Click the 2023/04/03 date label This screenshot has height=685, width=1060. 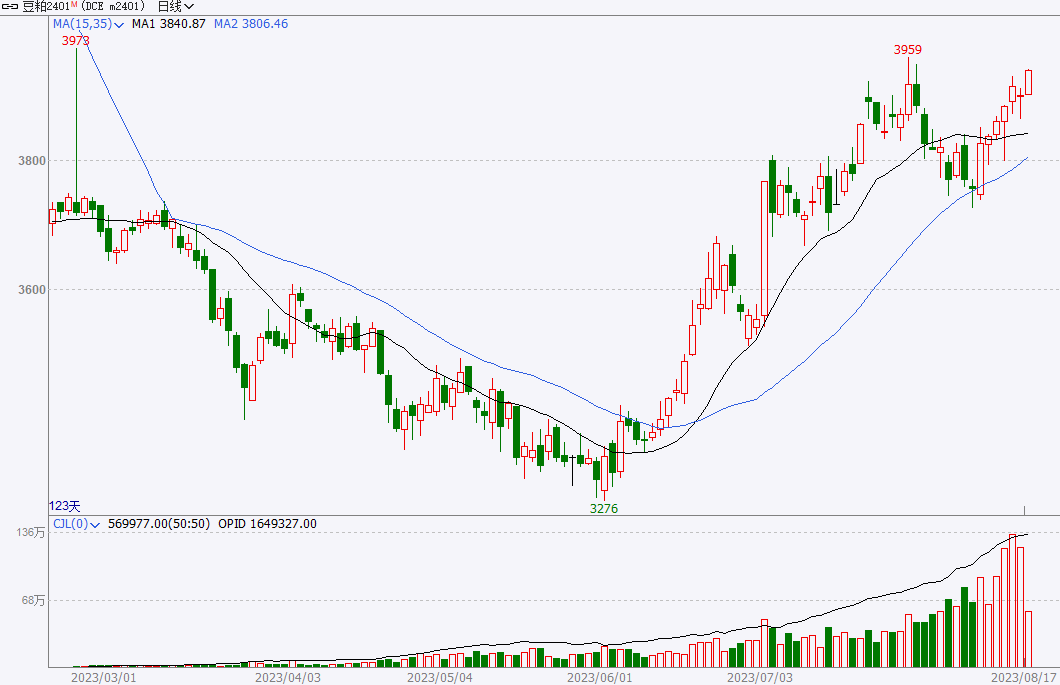pos(288,677)
